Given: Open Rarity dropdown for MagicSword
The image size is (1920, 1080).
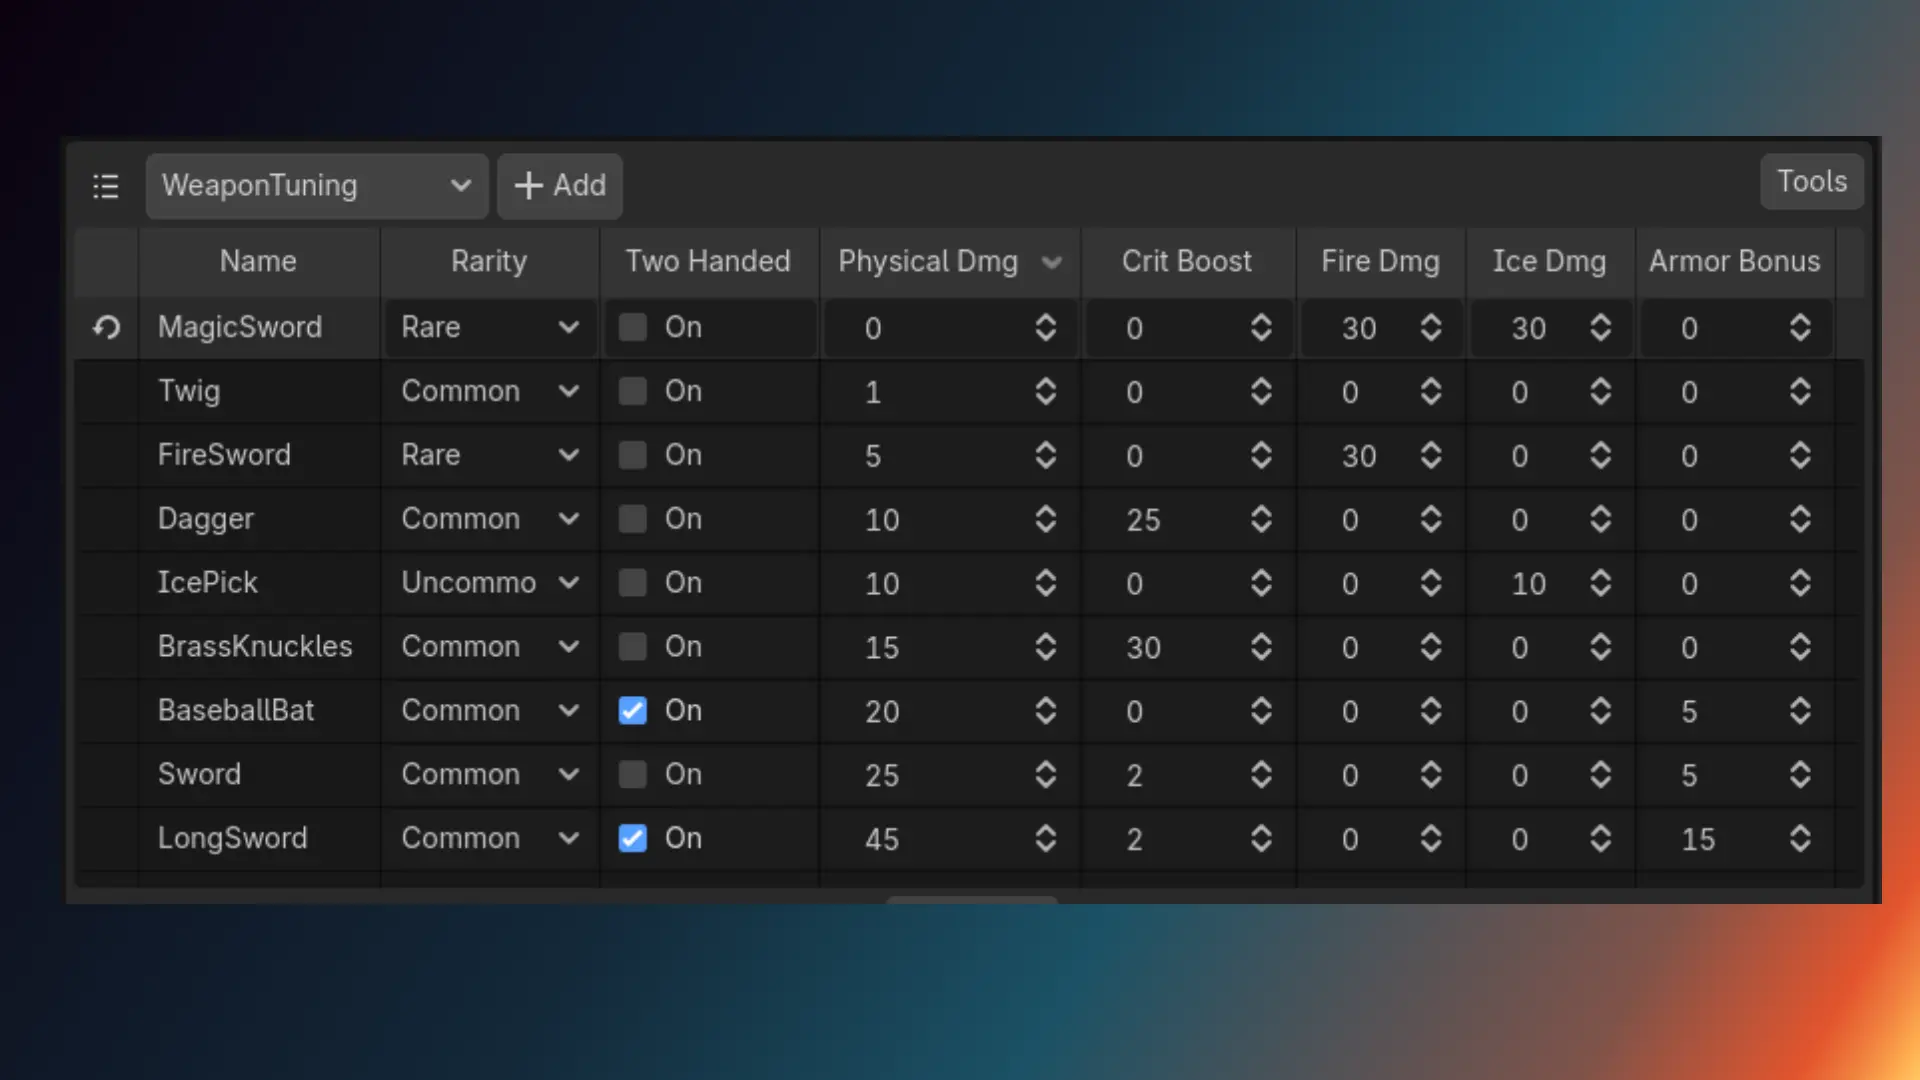Looking at the screenshot, I should [x=490, y=327].
